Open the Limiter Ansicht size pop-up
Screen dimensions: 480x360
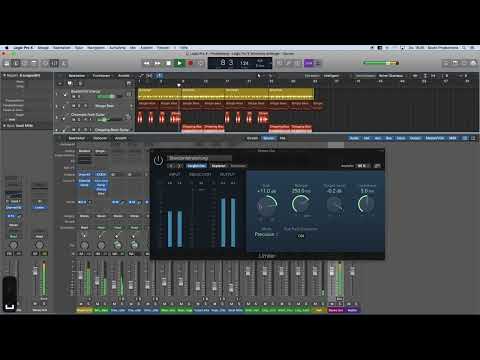coord(363,166)
